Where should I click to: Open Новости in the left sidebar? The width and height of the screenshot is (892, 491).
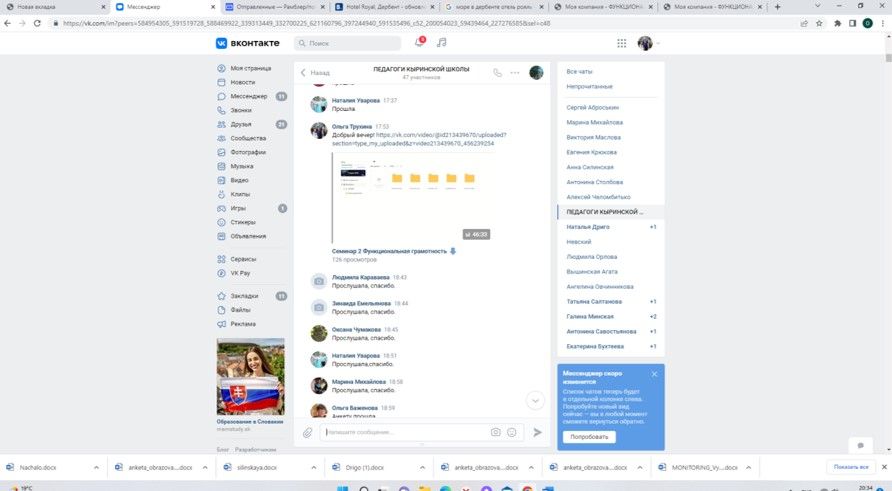242,82
